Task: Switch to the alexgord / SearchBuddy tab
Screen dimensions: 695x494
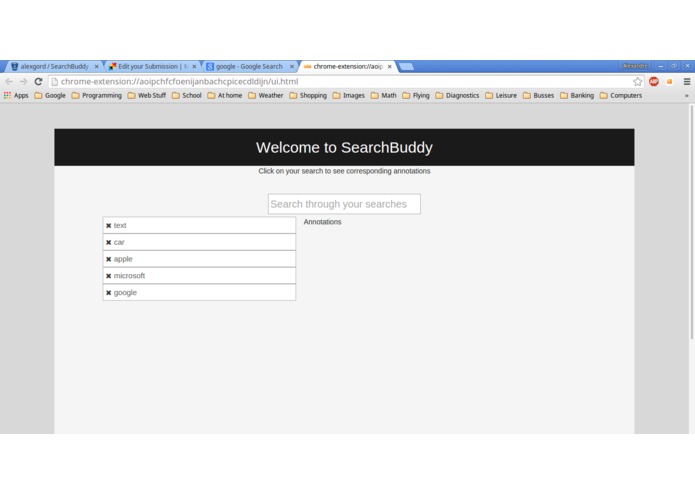Action: click(x=52, y=66)
